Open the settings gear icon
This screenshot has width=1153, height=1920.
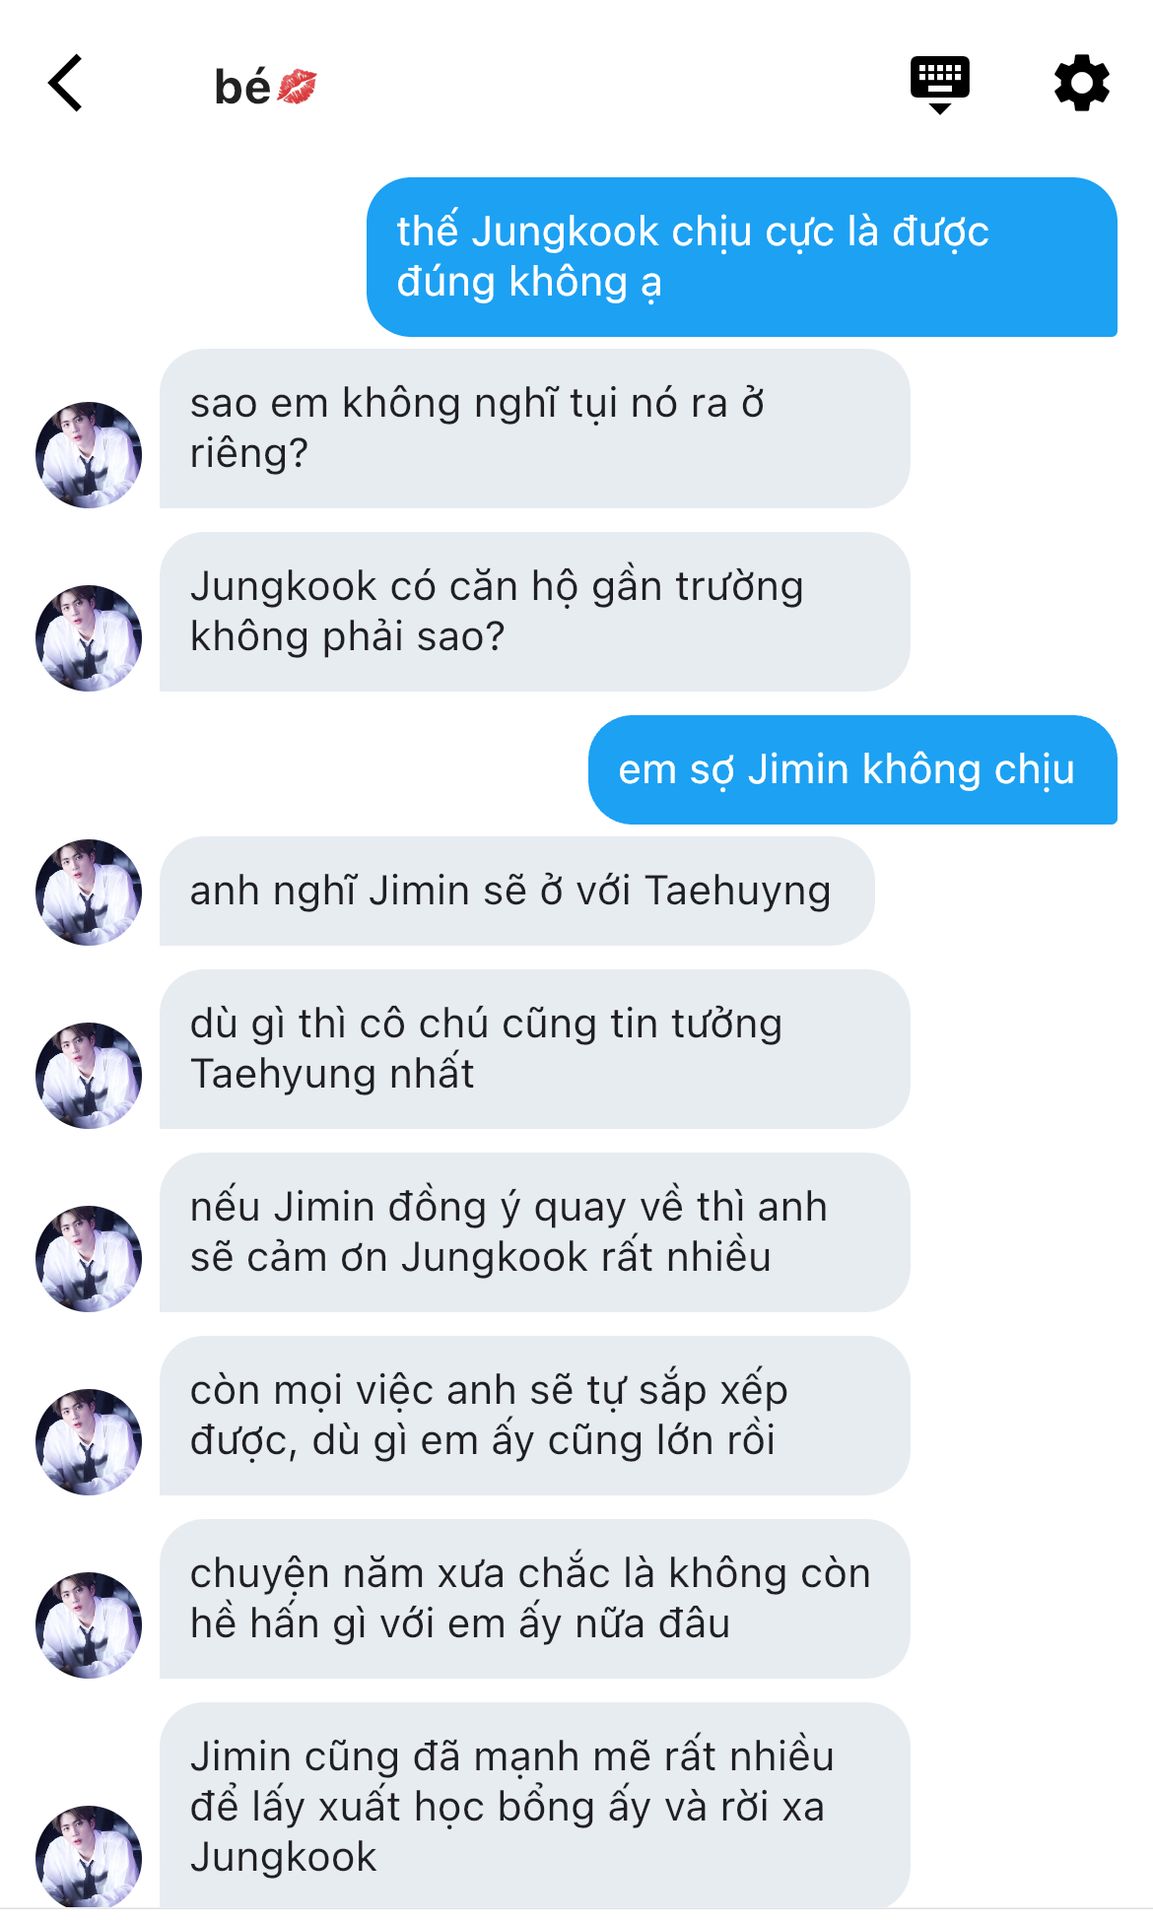point(1082,84)
